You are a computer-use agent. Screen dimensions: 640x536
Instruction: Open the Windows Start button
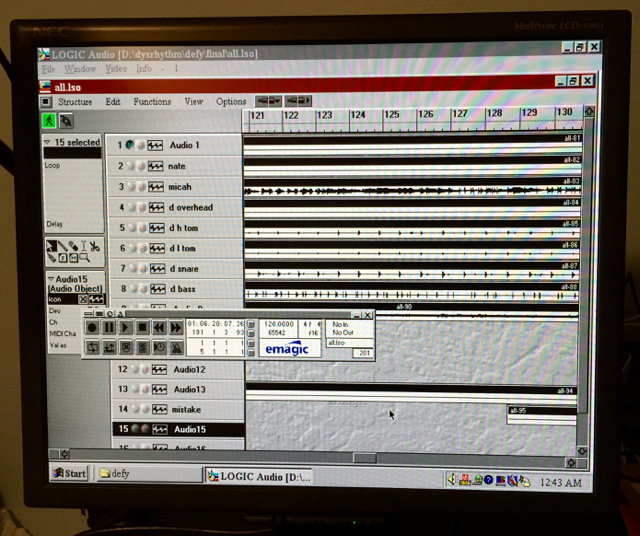(x=70, y=473)
